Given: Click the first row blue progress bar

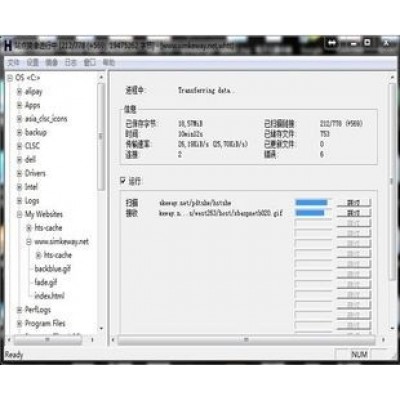Looking at the screenshot, I should pyautogui.click(x=312, y=203).
